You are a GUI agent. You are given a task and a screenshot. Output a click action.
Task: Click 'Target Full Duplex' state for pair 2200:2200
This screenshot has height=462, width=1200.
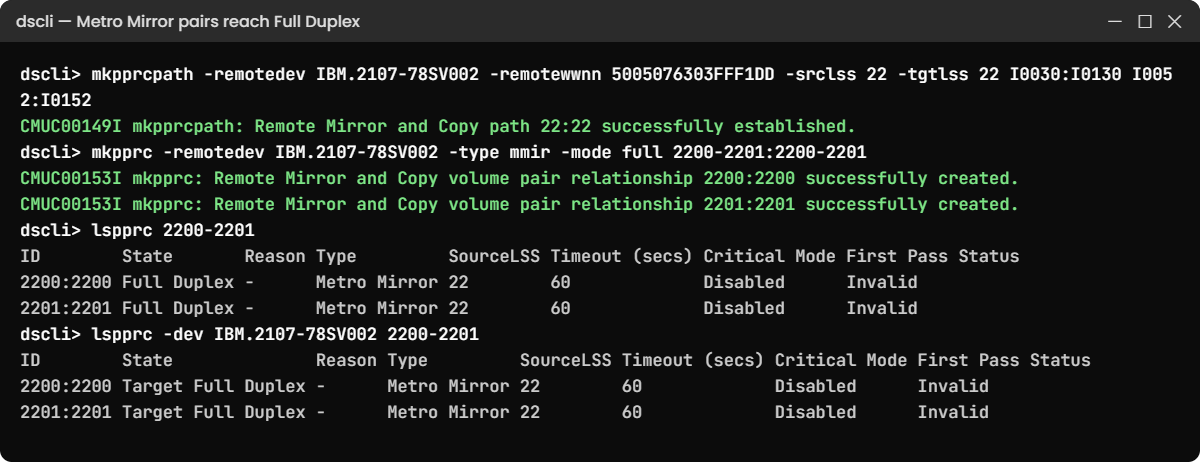point(214,387)
